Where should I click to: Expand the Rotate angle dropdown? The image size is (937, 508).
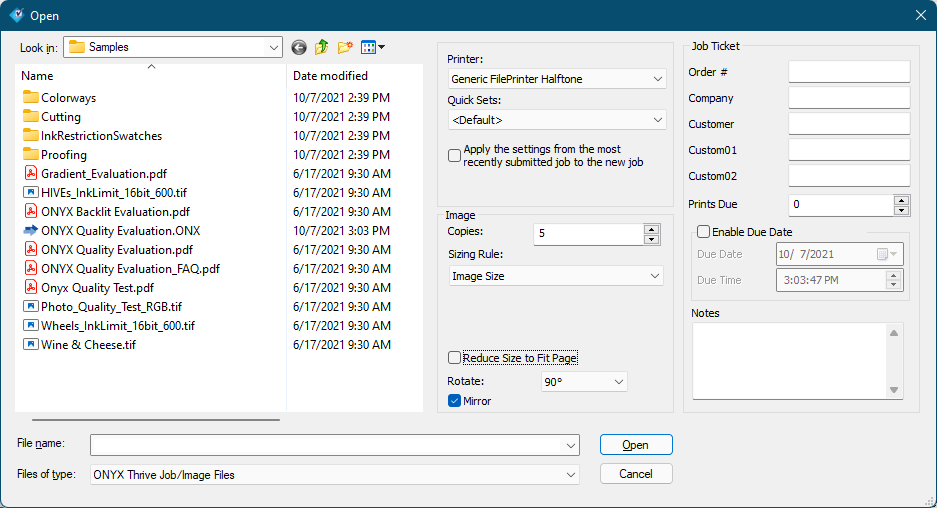[584, 382]
